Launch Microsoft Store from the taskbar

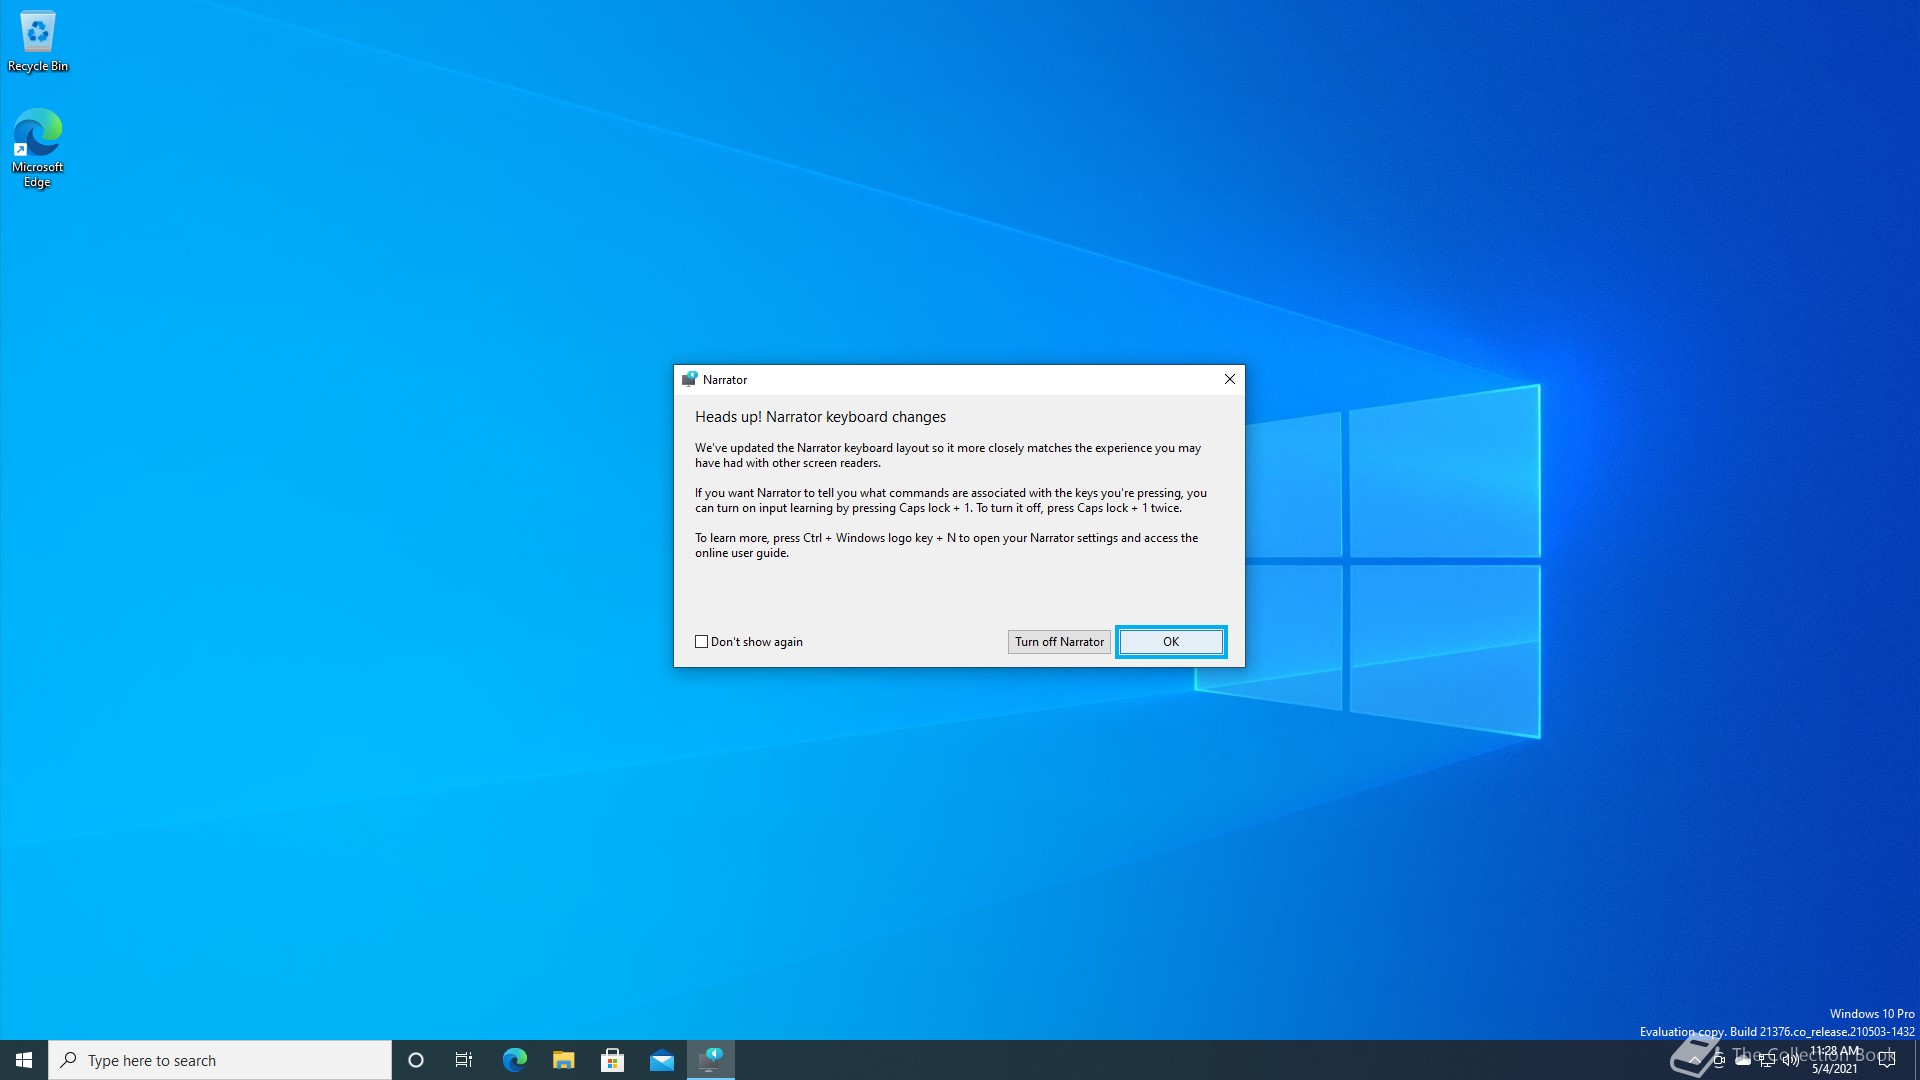(x=612, y=1060)
